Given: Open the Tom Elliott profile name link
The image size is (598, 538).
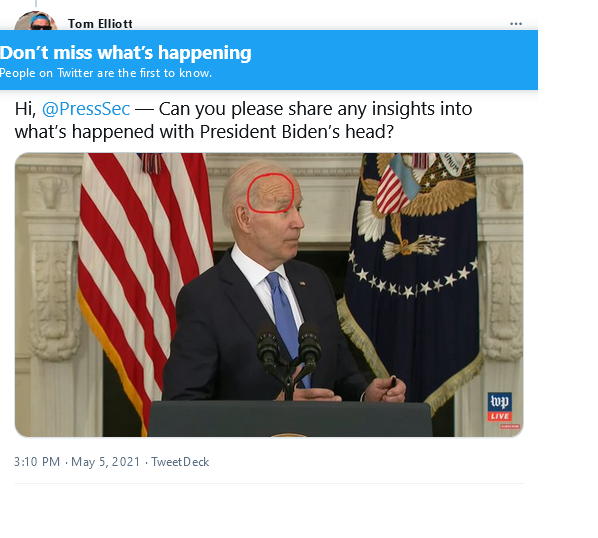Looking at the screenshot, I should (100, 24).
